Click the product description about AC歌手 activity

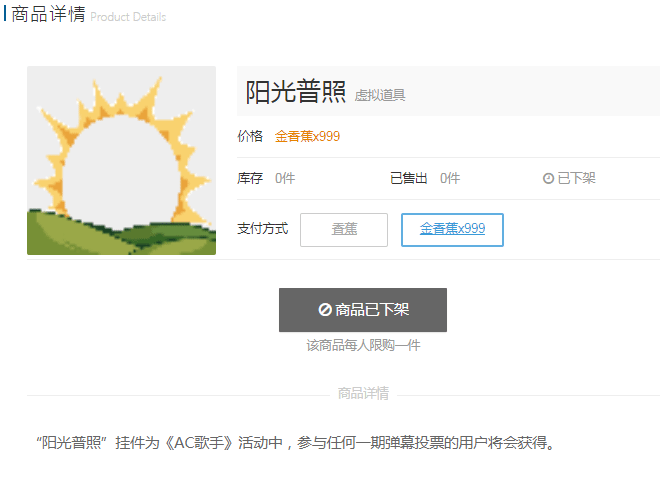[296, 443]
